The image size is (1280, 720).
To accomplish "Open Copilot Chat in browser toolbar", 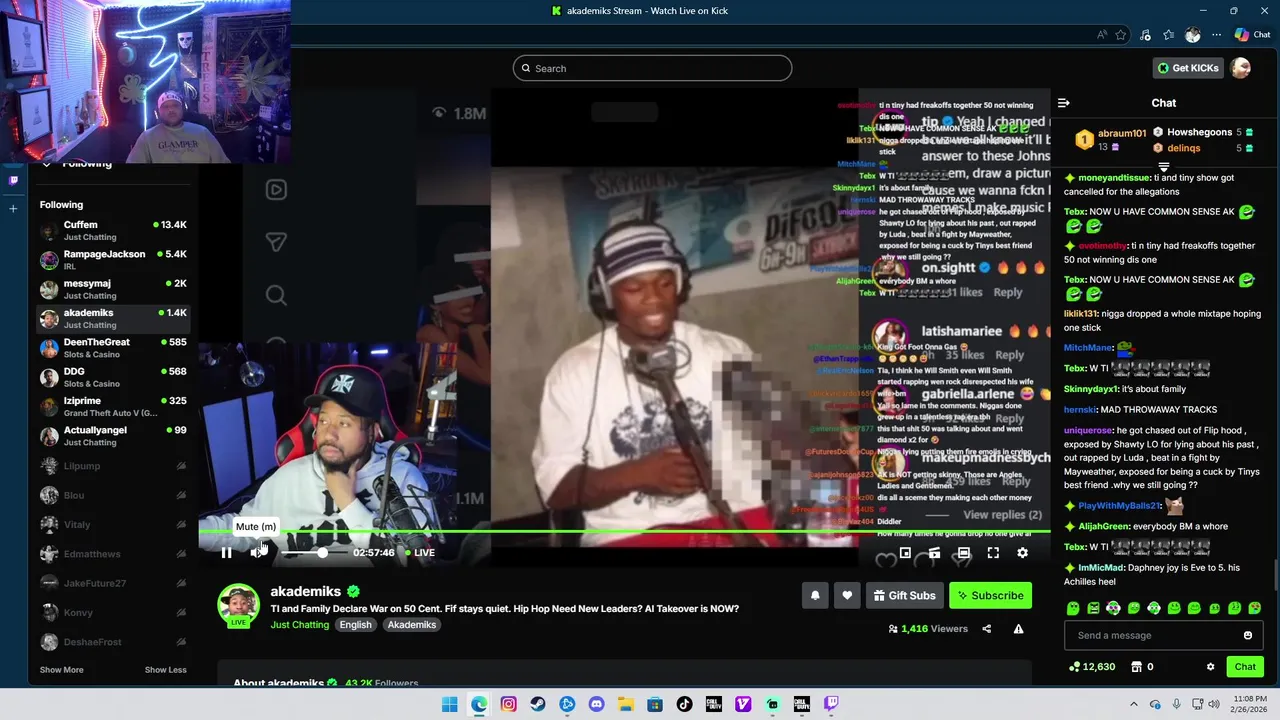I will click(x=1252, y=34).
